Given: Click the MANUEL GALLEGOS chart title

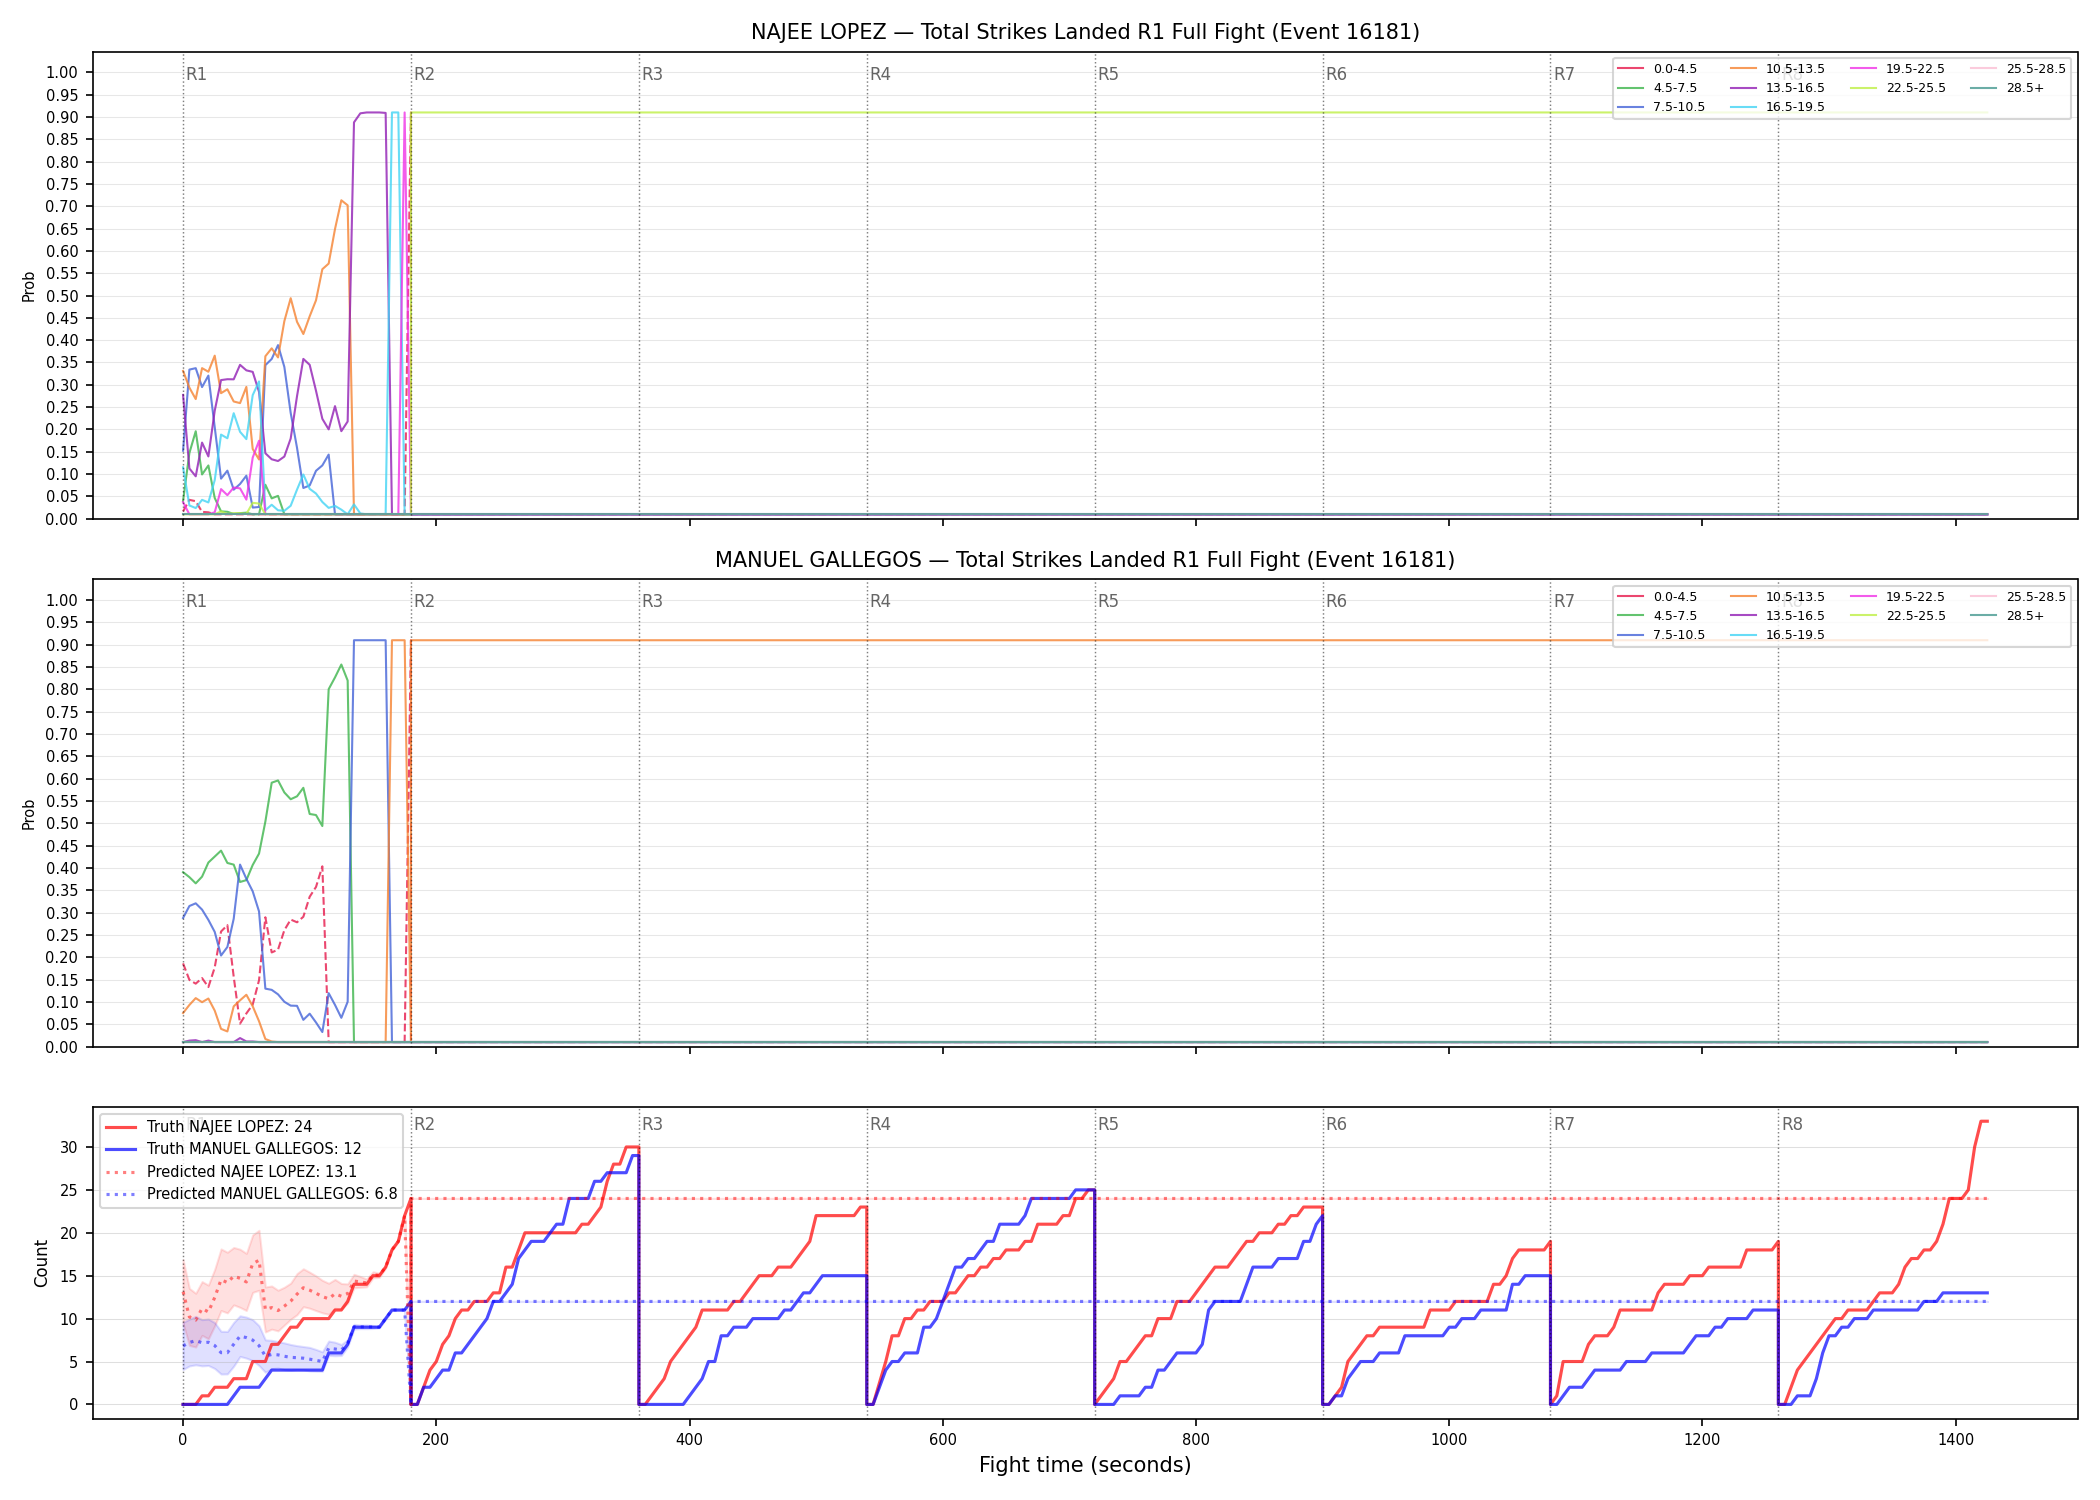Looking at the screenshot, I should click(1085, 560).
